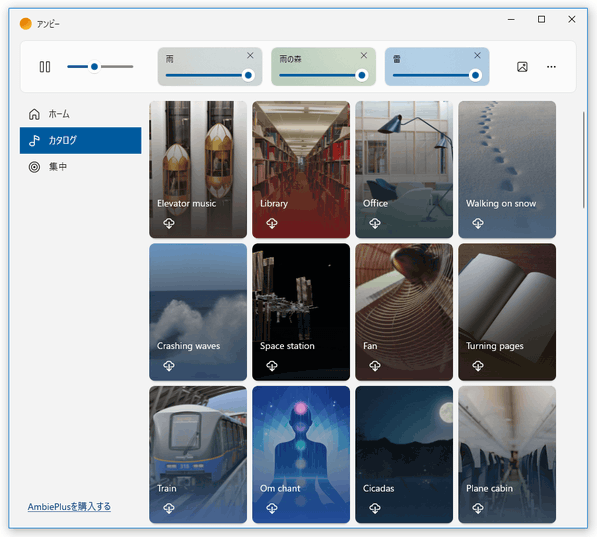The width and height of the screenshot is (597, 537).
Task: Open the background image picker icon
Action: click(x=522, y=67)
